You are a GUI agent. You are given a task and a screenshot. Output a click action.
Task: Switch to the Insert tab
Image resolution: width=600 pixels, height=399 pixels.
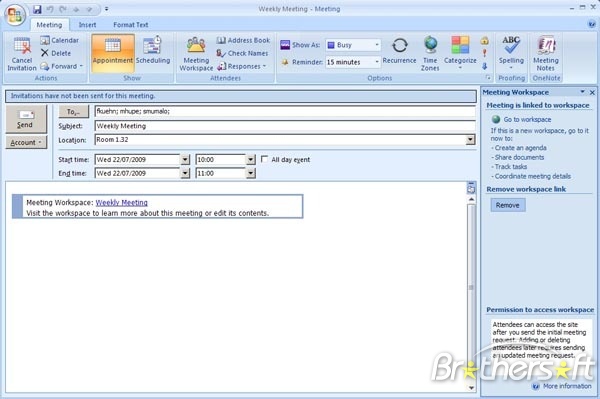click(x=87, y=24)
